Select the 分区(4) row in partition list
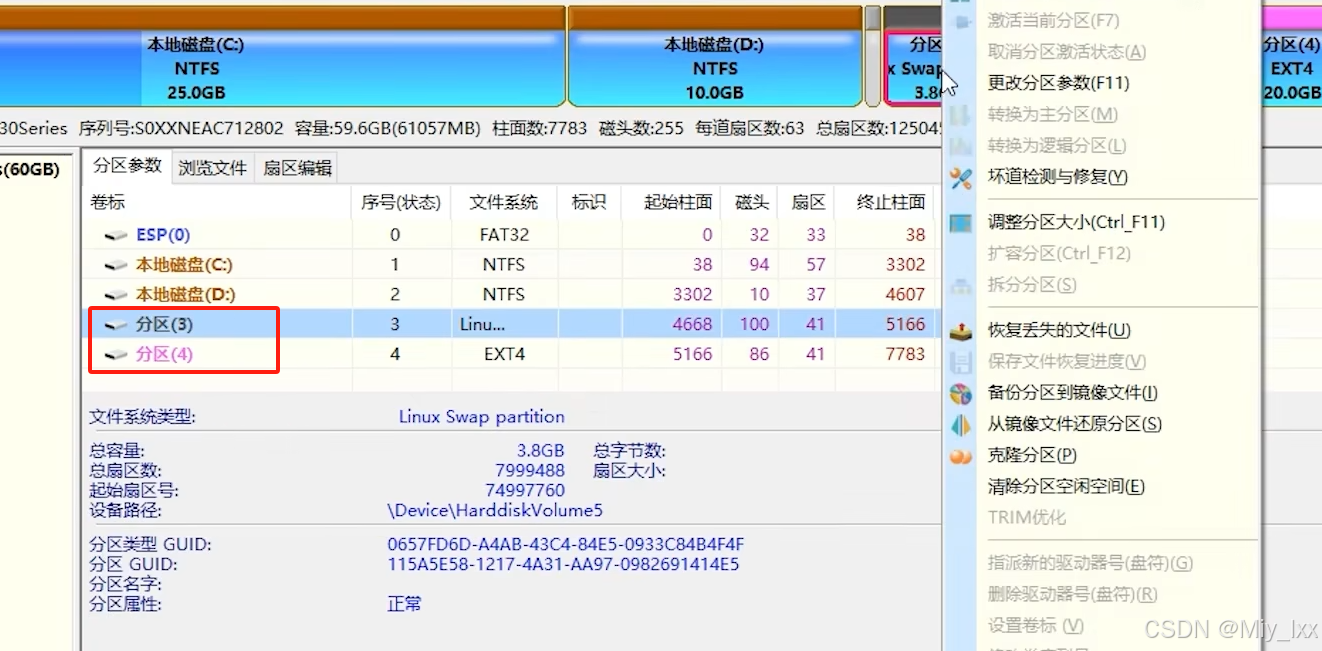Viewport: 1322px width, 651px height. (x=164, y=354)
